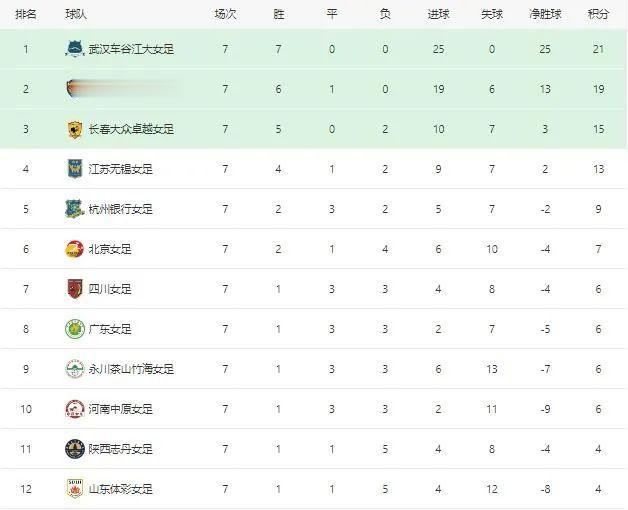Image resolution: width=628 pixels, height=510 pixels.
Task: Click the 北京女足 red round logo
Action: 74,249
